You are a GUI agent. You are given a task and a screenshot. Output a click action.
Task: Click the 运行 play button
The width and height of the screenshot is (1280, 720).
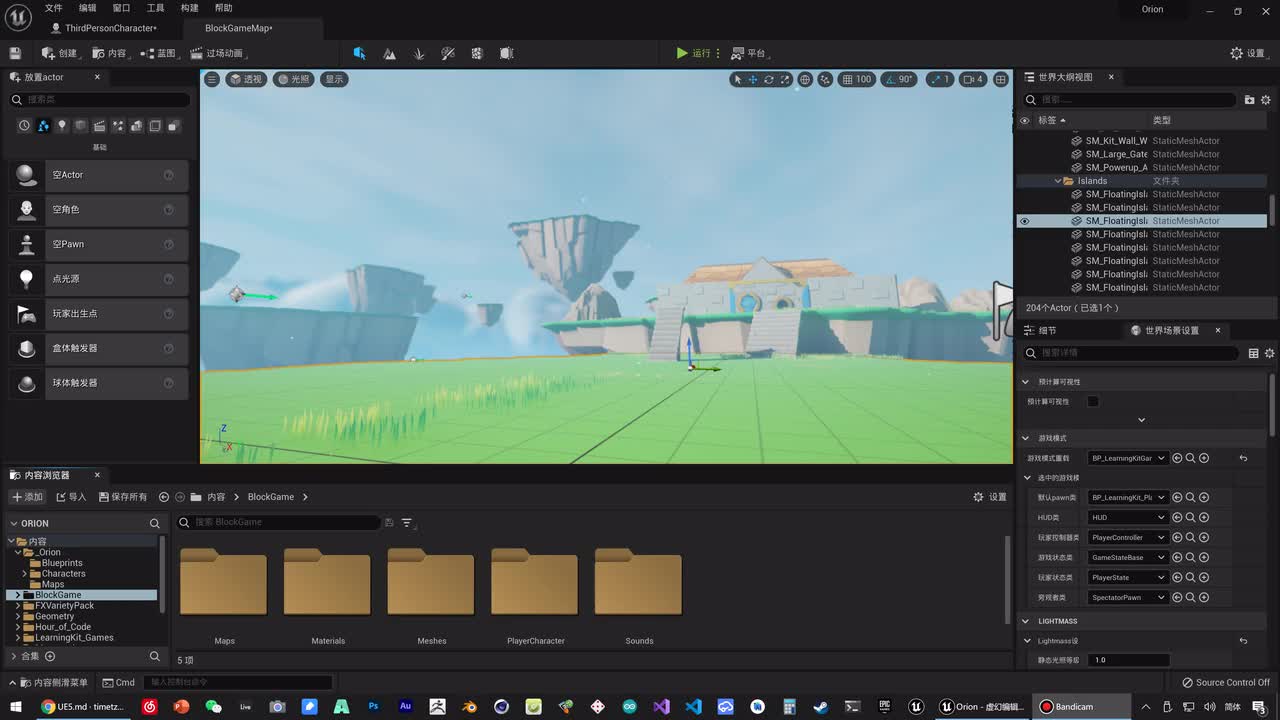pos(693,53)
